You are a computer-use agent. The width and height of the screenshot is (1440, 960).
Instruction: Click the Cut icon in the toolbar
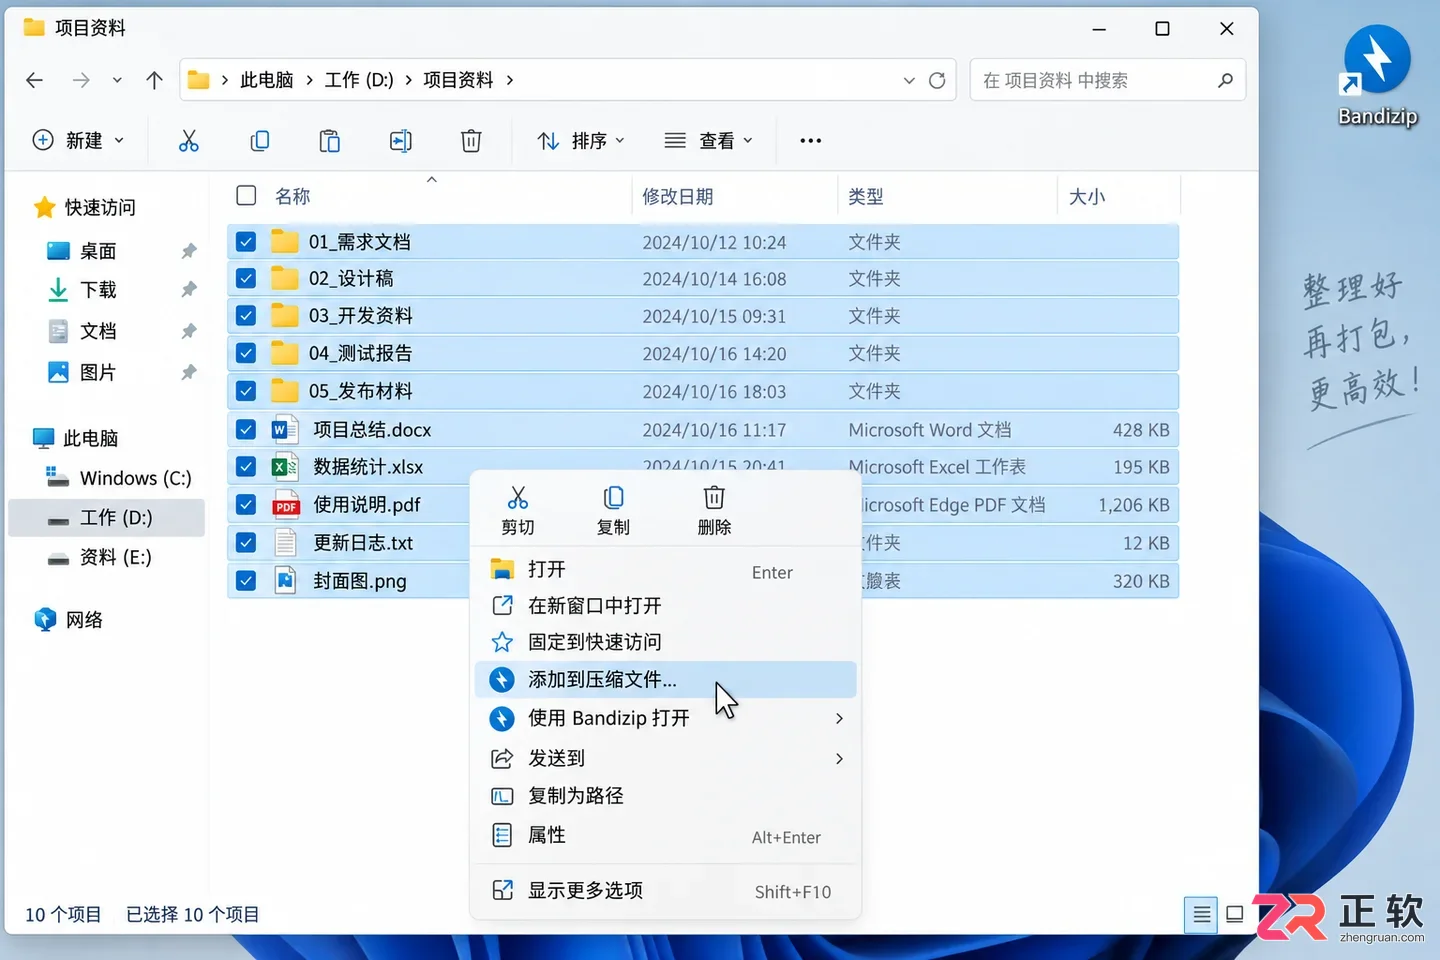click(x=188, y=141)
